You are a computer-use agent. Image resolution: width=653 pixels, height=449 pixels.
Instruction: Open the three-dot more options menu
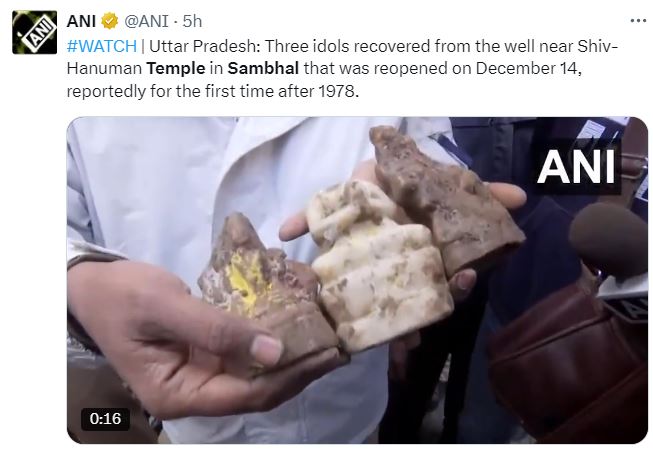638,21
